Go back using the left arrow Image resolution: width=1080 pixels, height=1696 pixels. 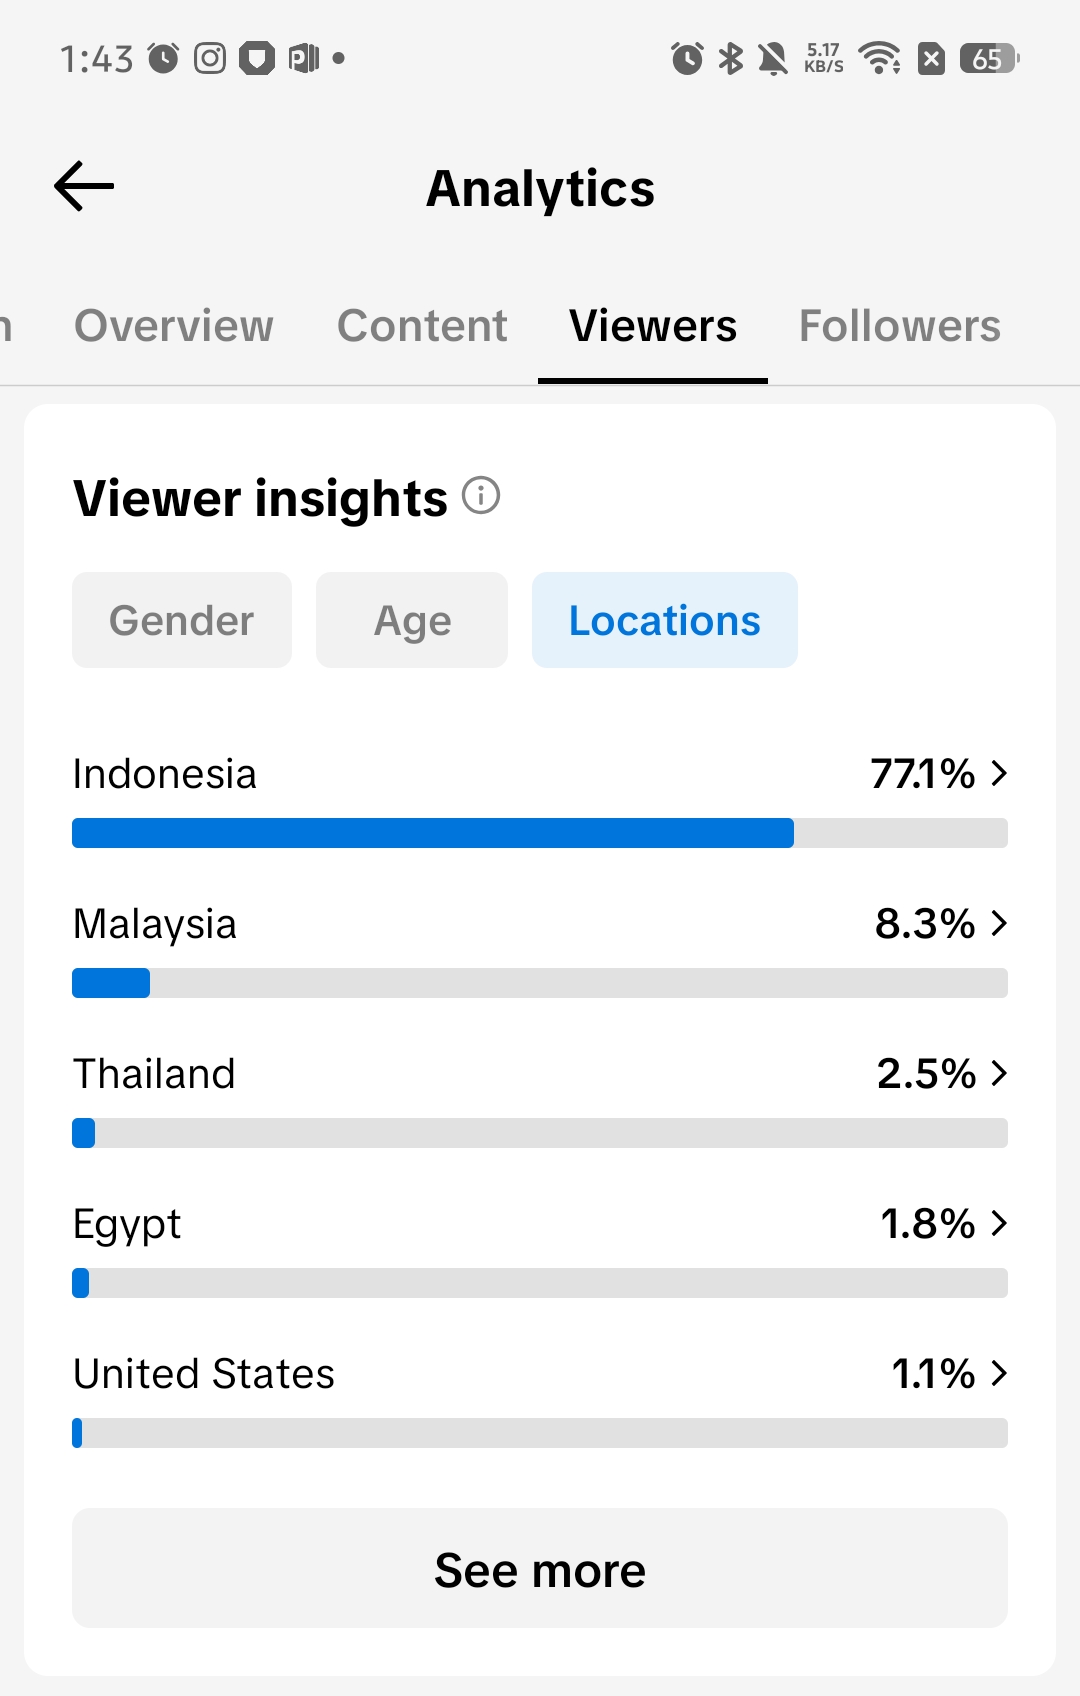click(84, 187)
